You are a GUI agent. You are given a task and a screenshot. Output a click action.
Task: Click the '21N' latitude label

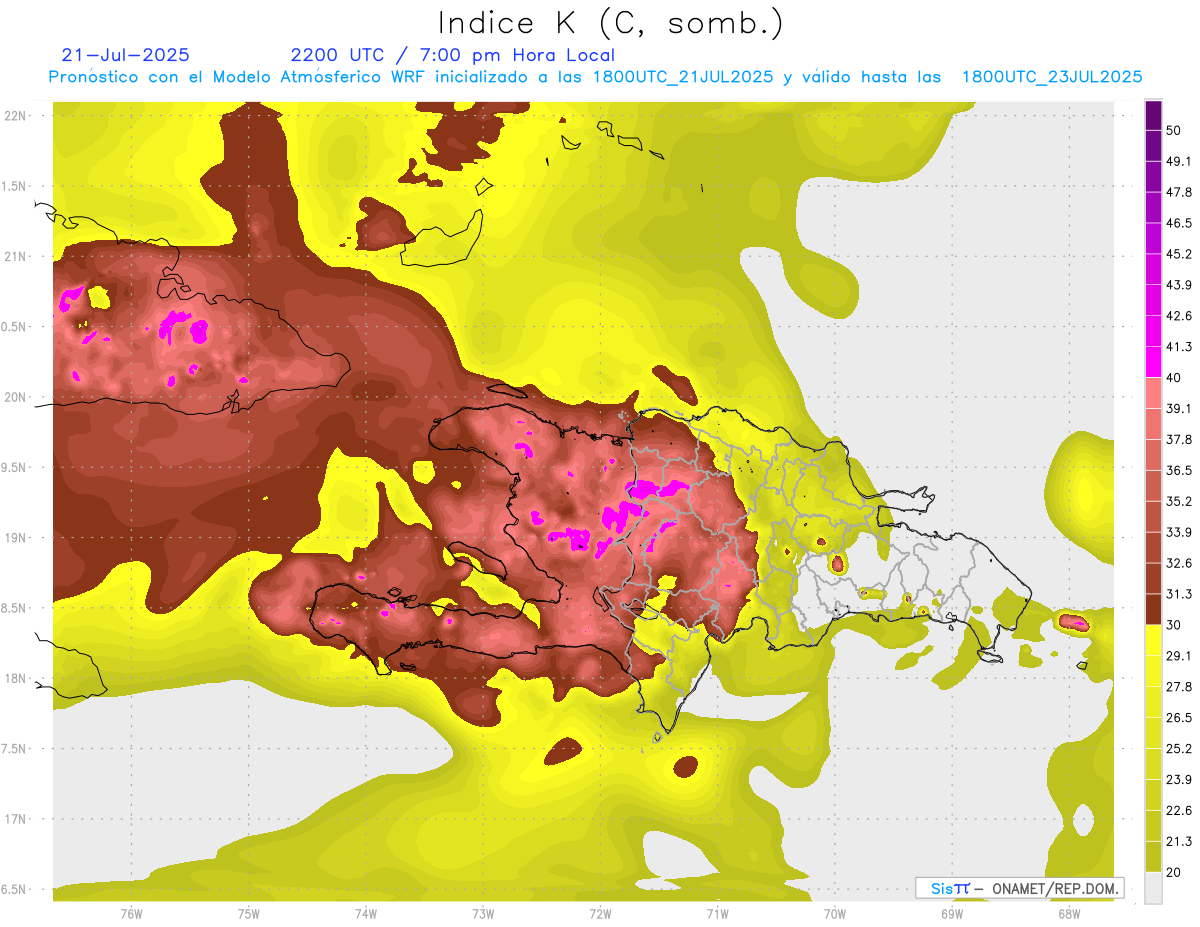tap(17, 256)
